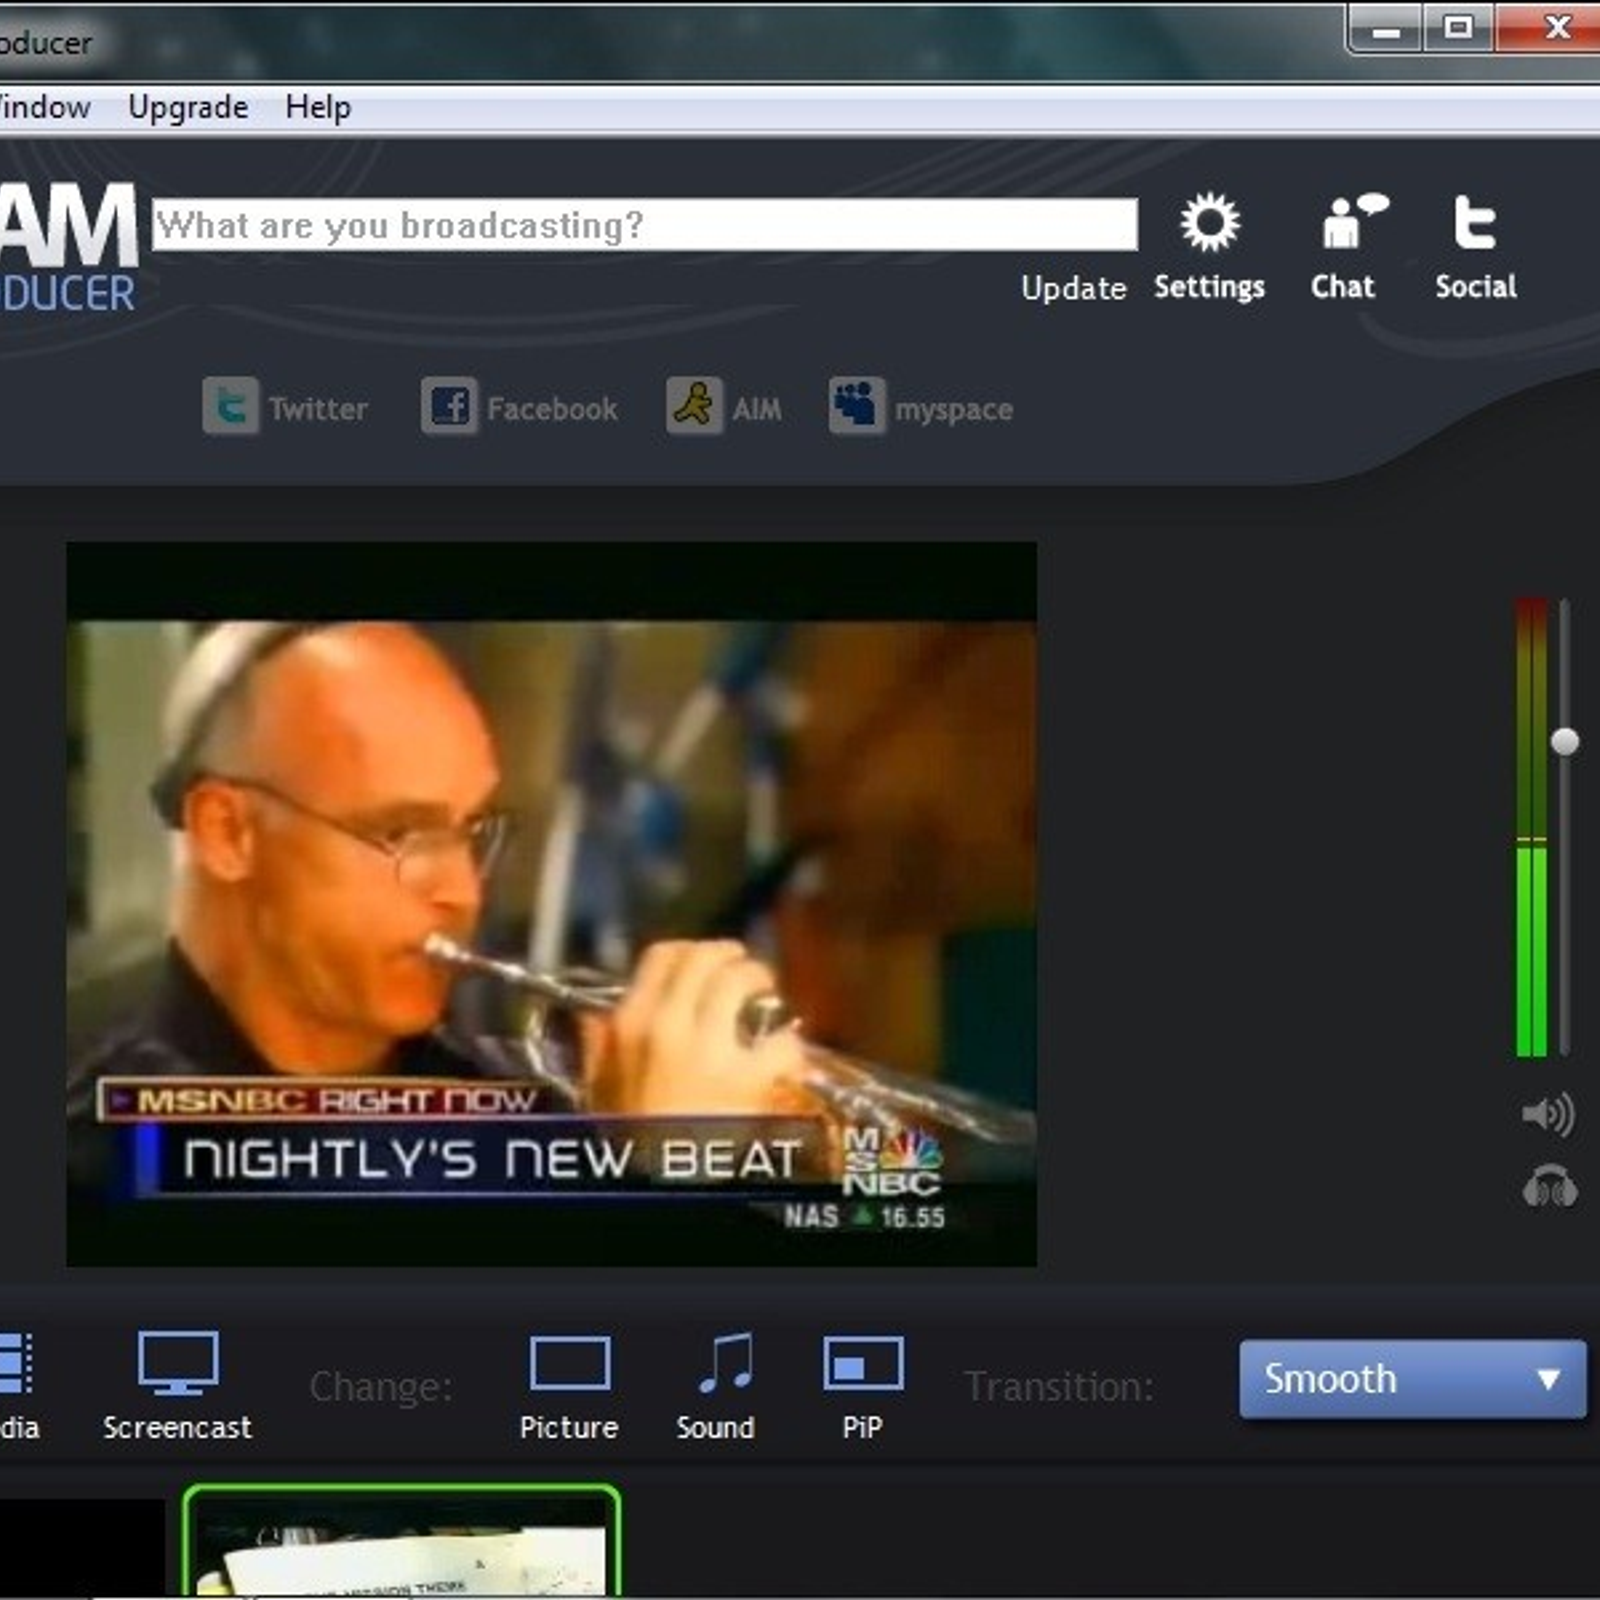
Task: Select the Screencast monitor icon
Action: [178, 1363]
